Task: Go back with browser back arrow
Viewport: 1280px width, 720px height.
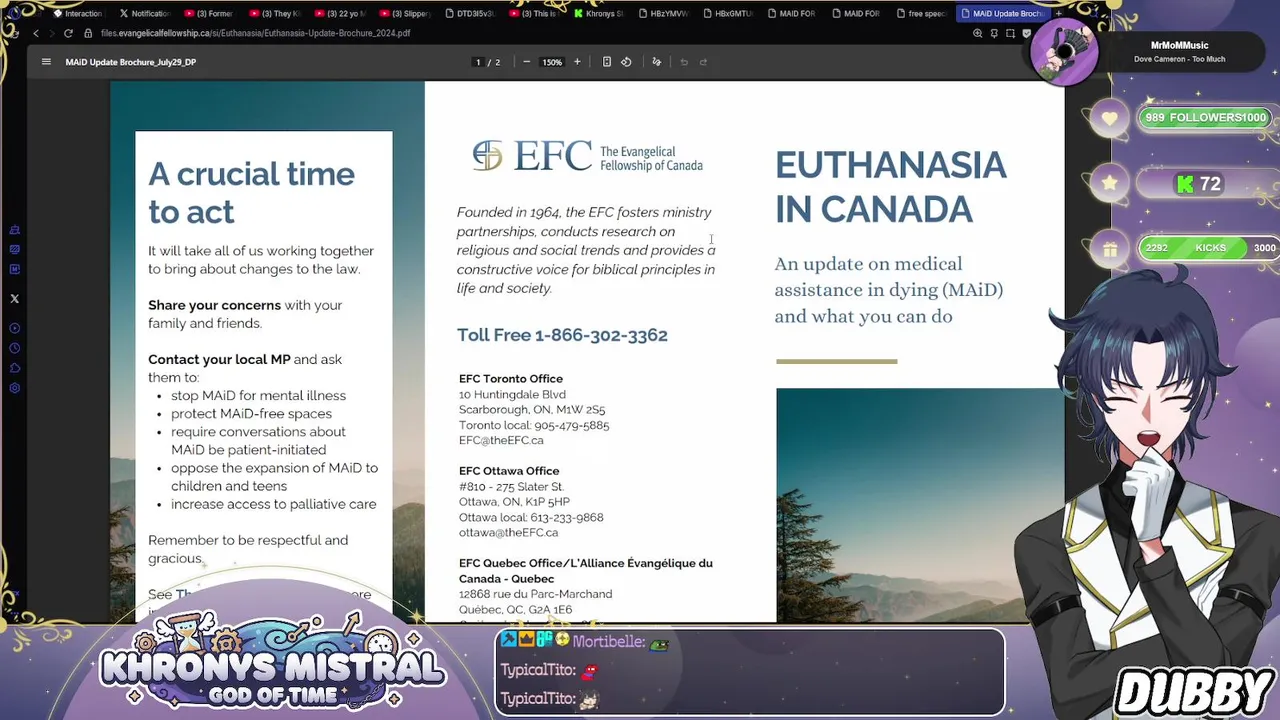Action: point(36,33)
